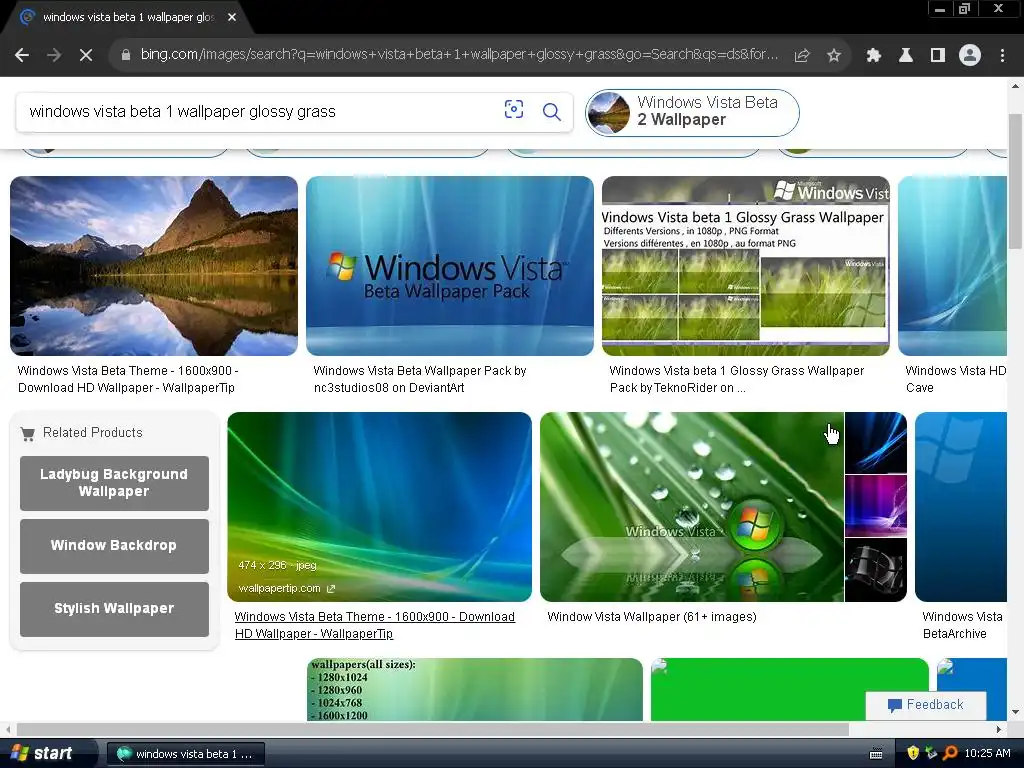Click the wallpapertip.com source link
Image resolution: width=1024 pixels, height=768 pixels.
[x=287, y=588]
